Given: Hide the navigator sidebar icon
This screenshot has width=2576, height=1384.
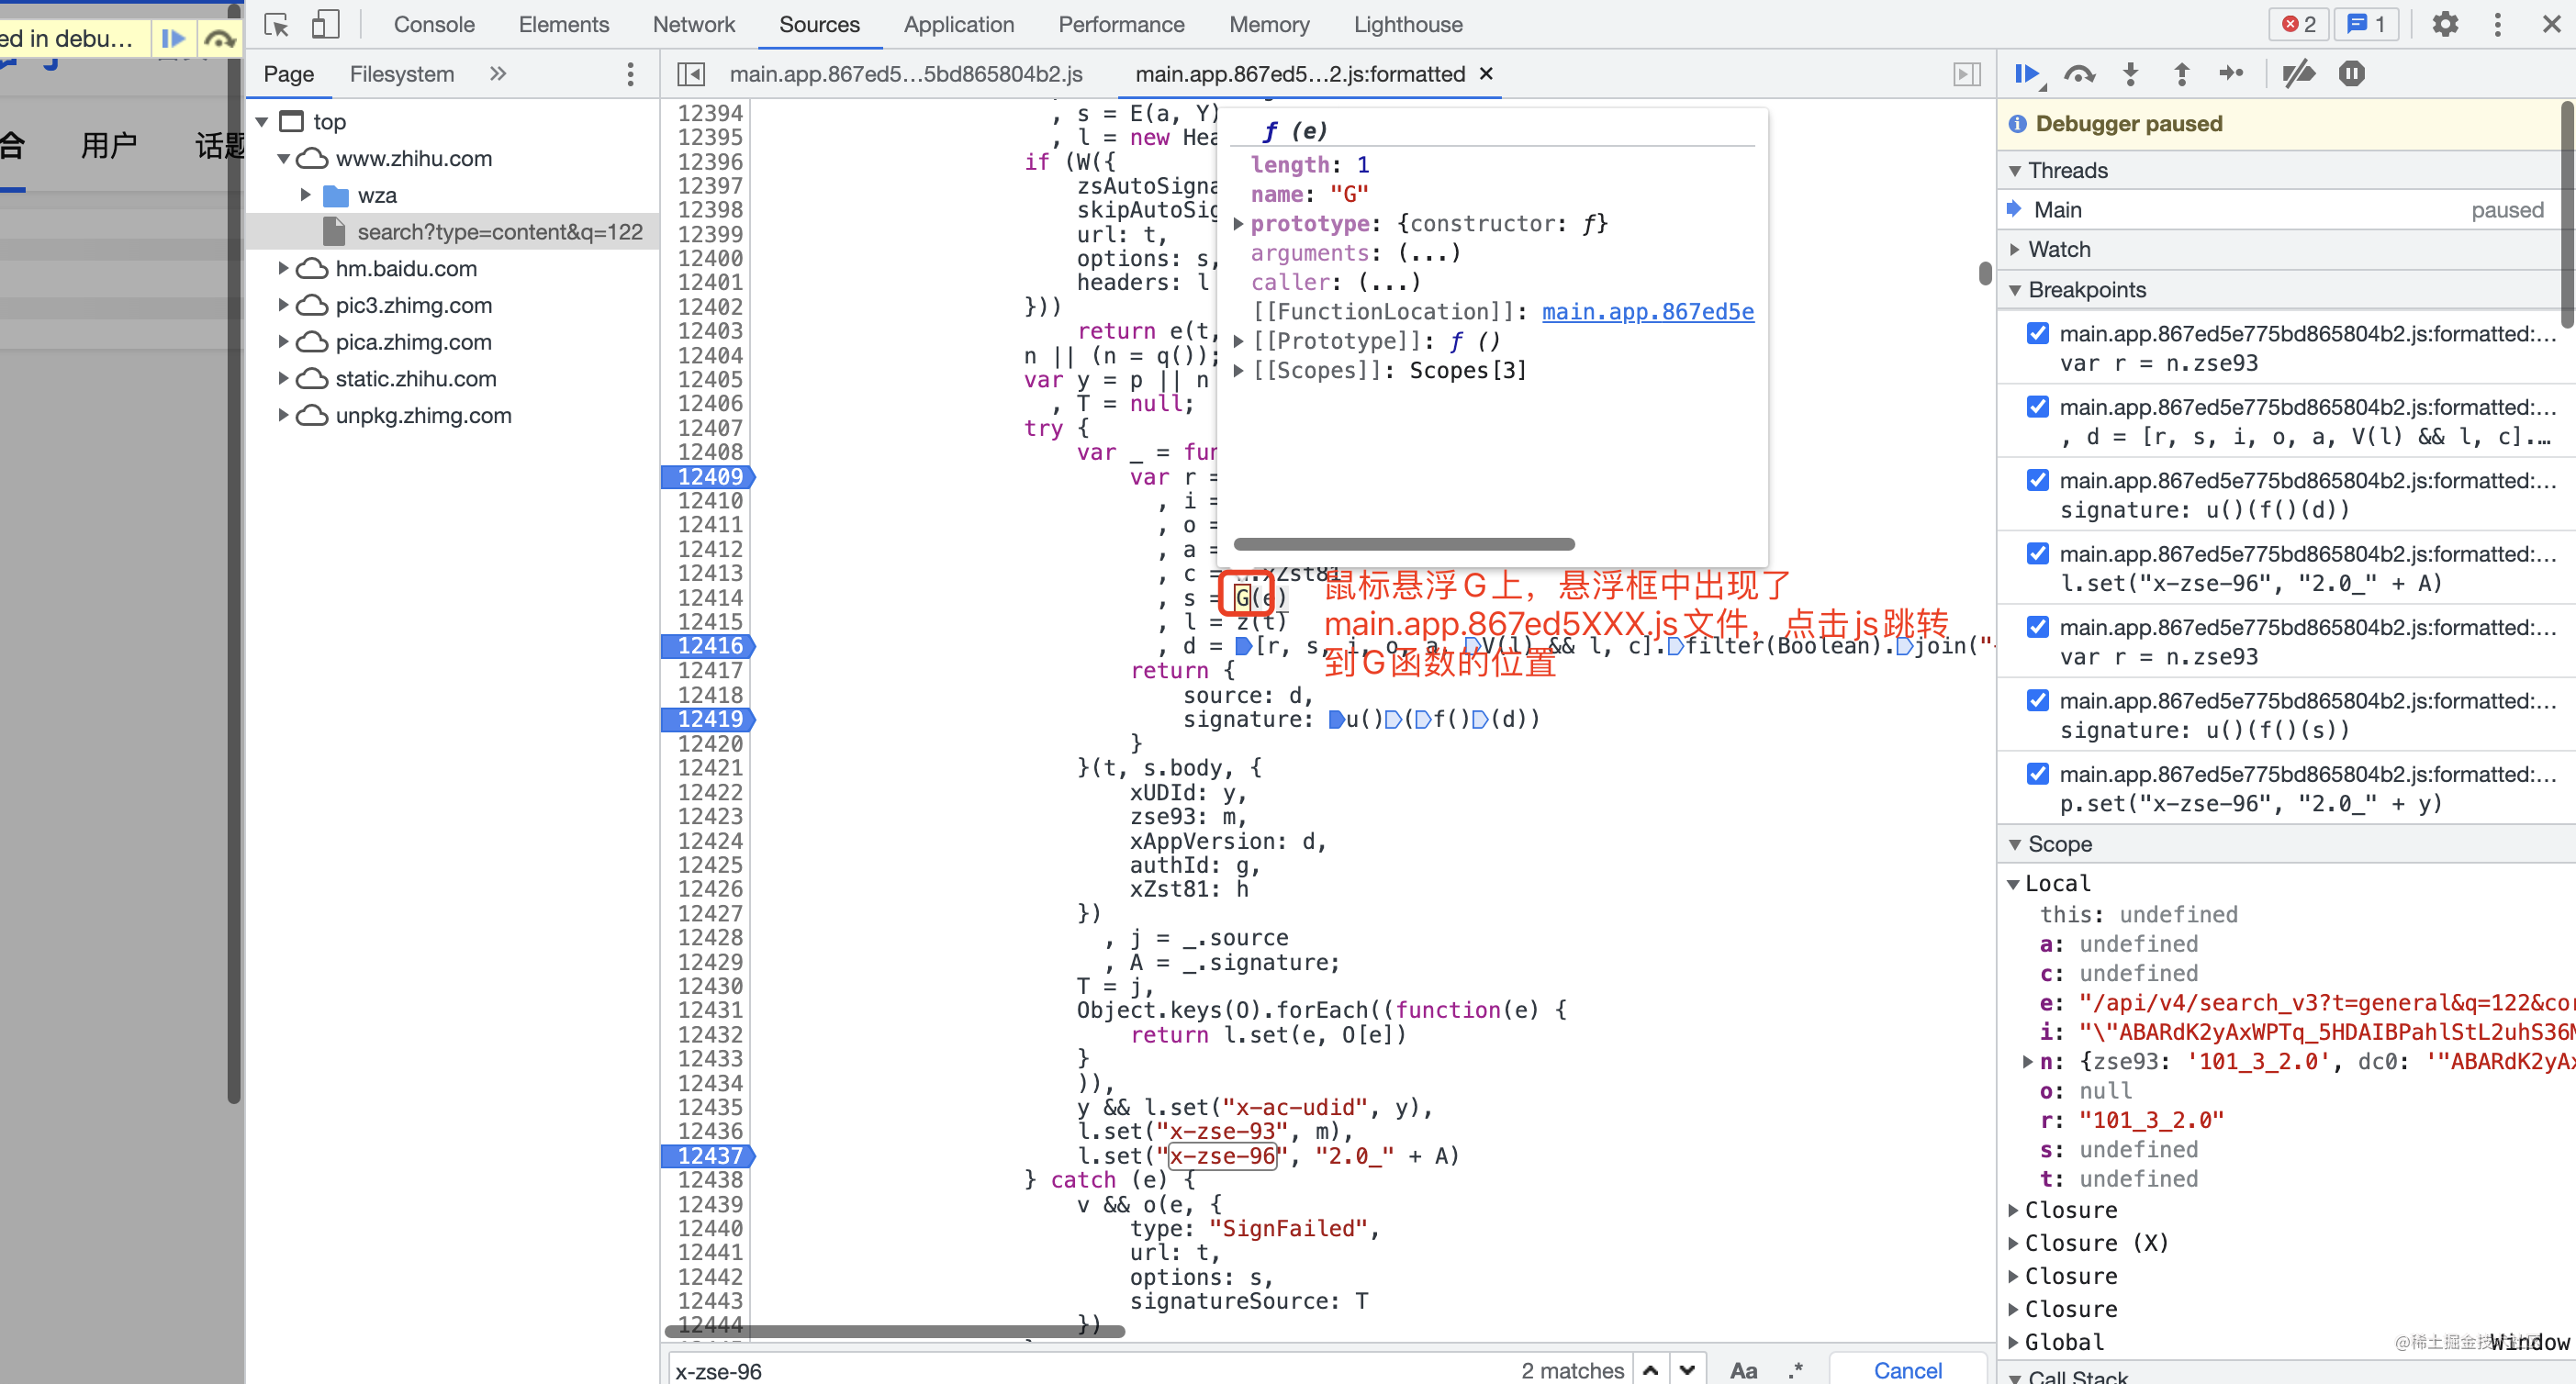Looking at the screenshot, I should click(x=691, y=74).
